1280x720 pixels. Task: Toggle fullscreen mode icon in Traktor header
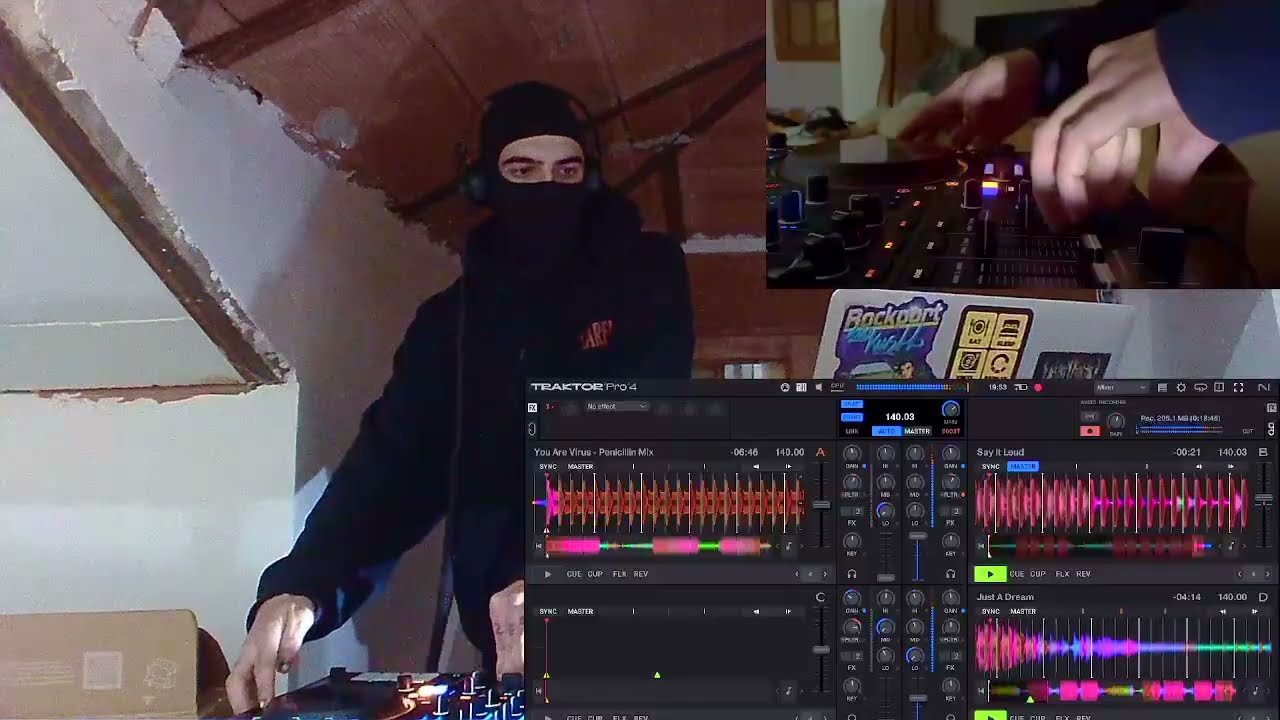1239,387
